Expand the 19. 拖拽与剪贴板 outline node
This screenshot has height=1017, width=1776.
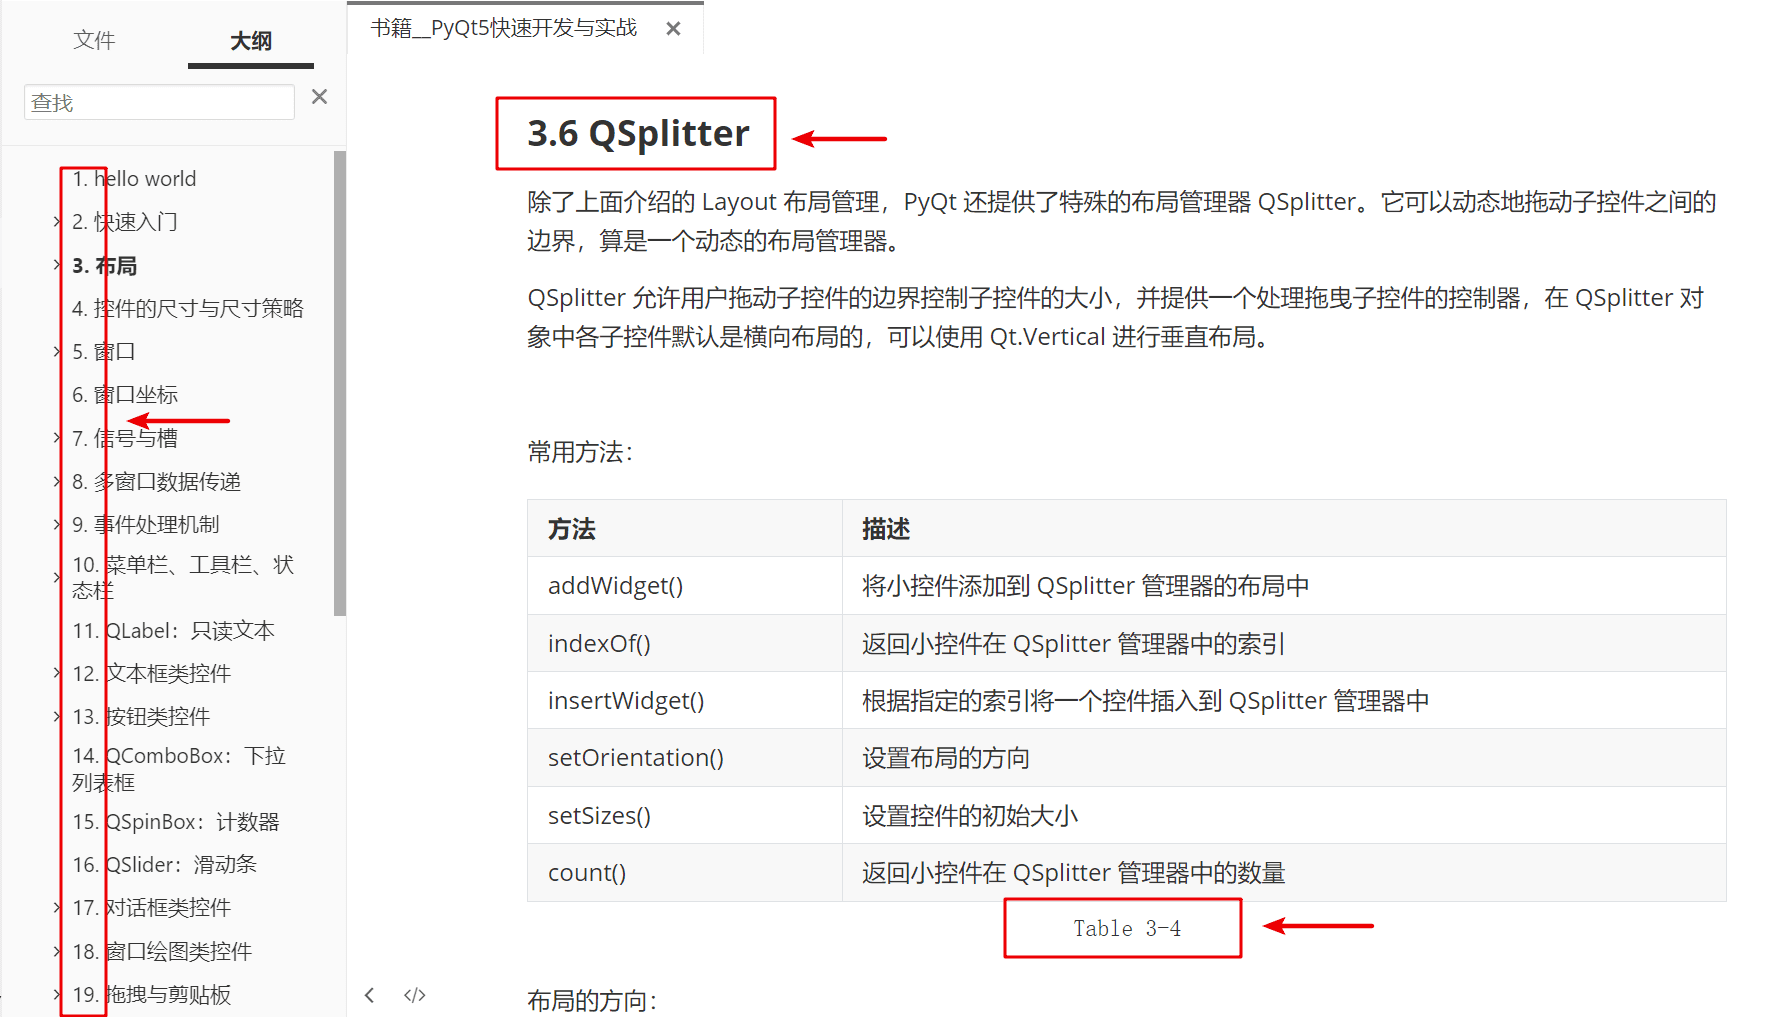coord(57,994)
